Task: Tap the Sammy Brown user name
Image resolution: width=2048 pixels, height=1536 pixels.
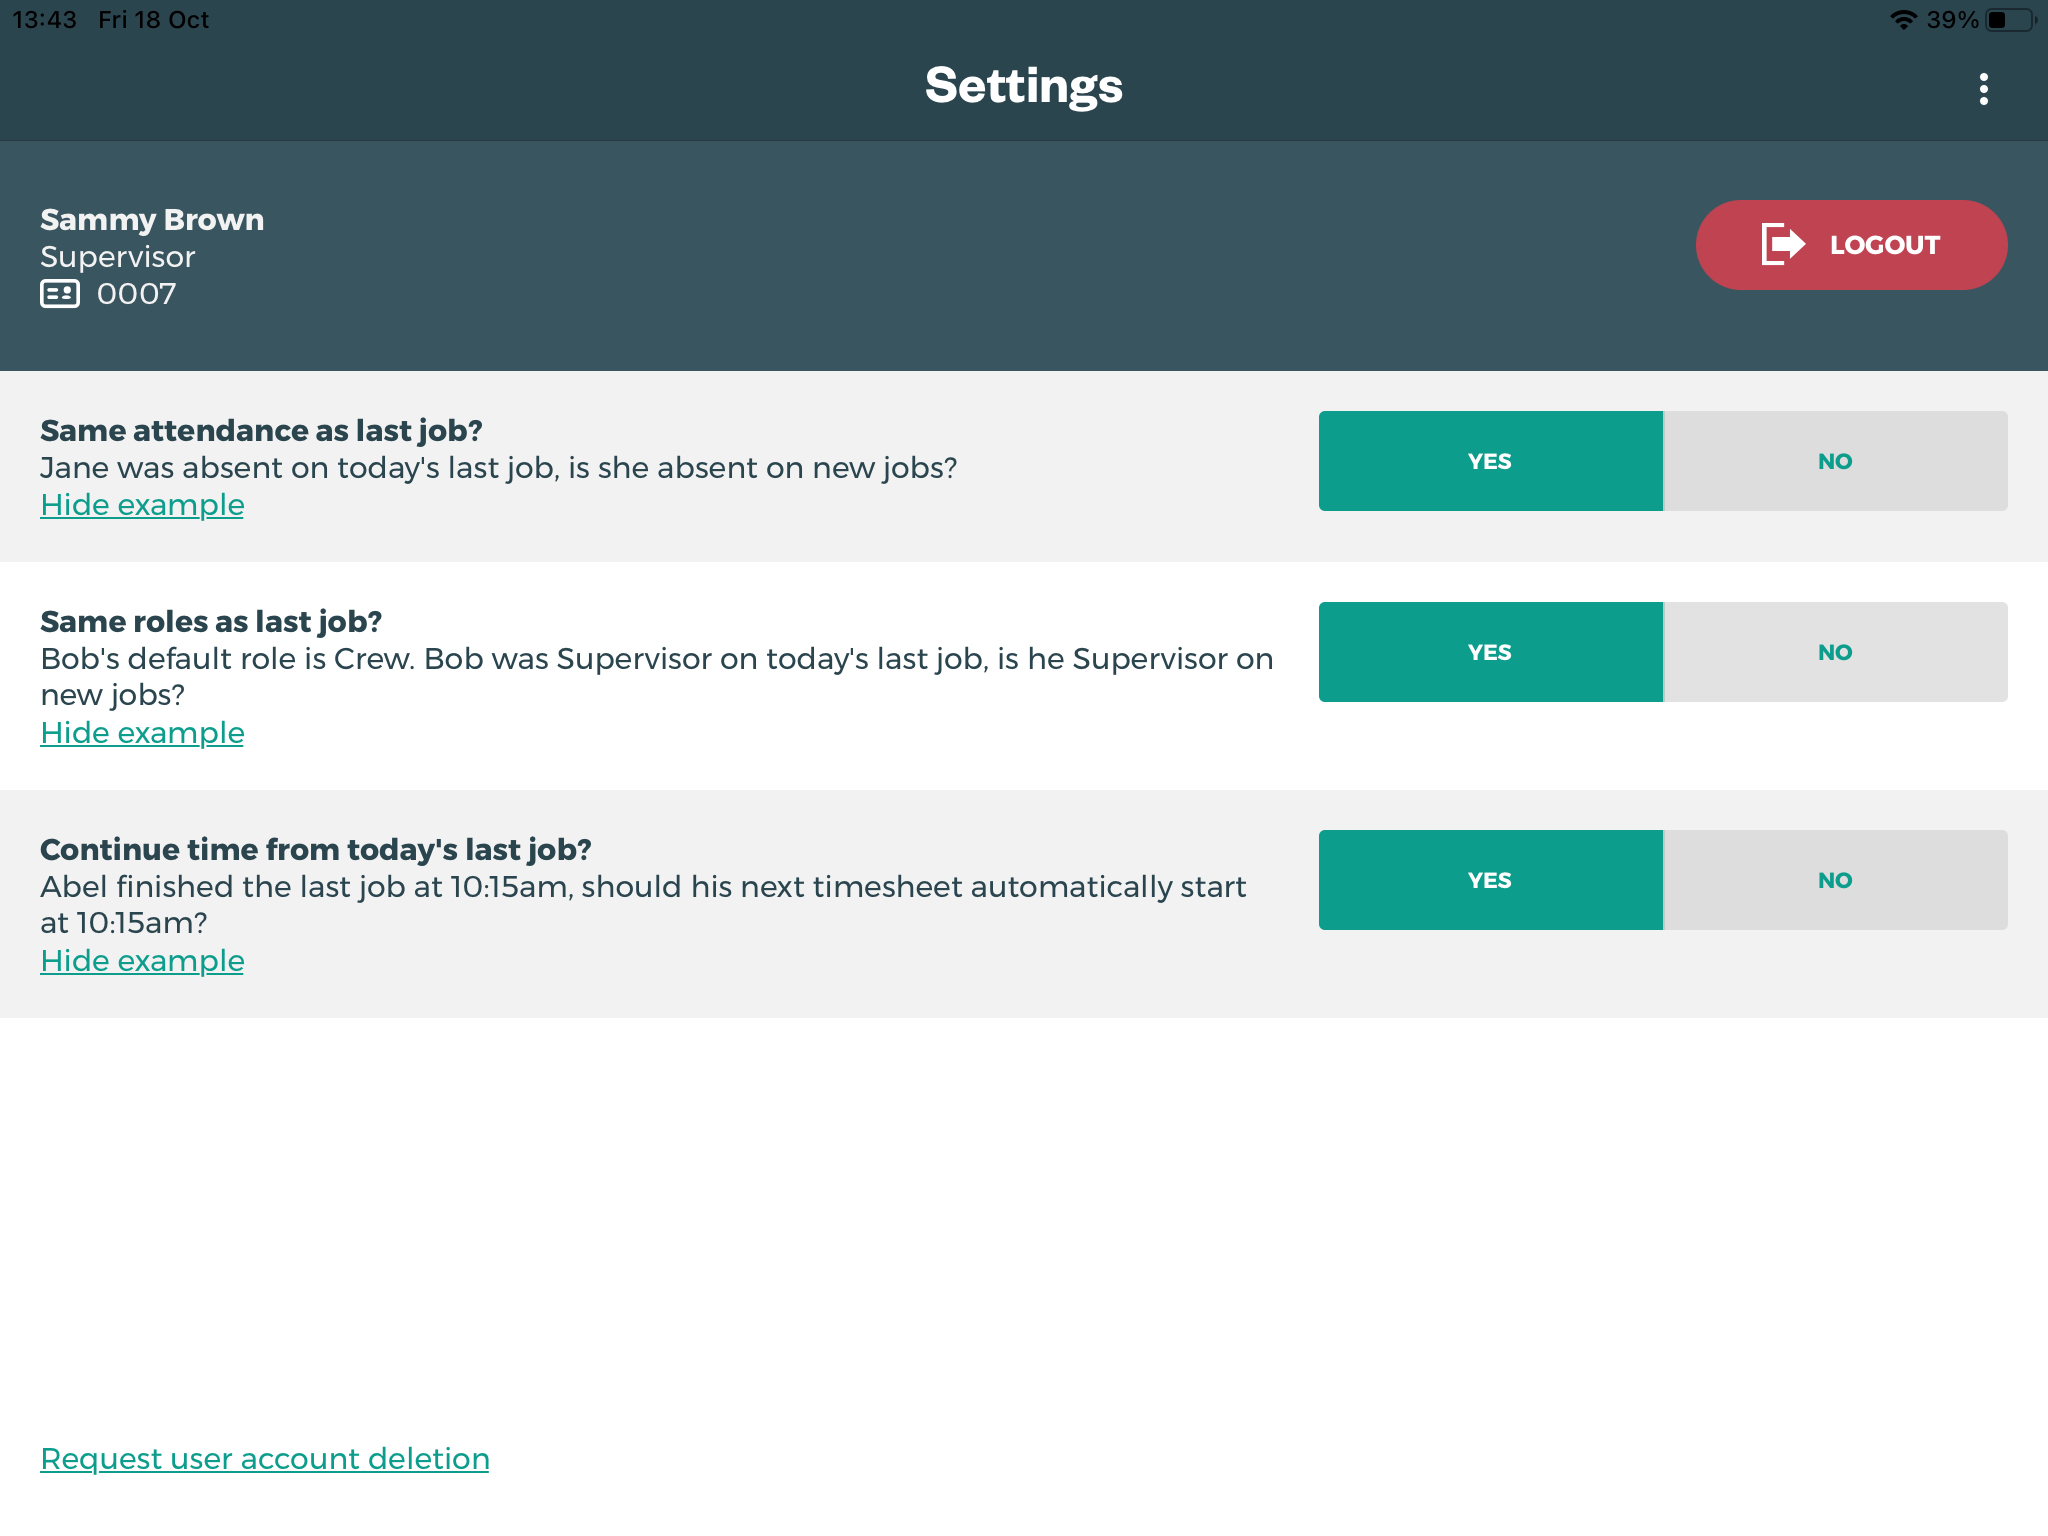Action: tap(152, 220)
